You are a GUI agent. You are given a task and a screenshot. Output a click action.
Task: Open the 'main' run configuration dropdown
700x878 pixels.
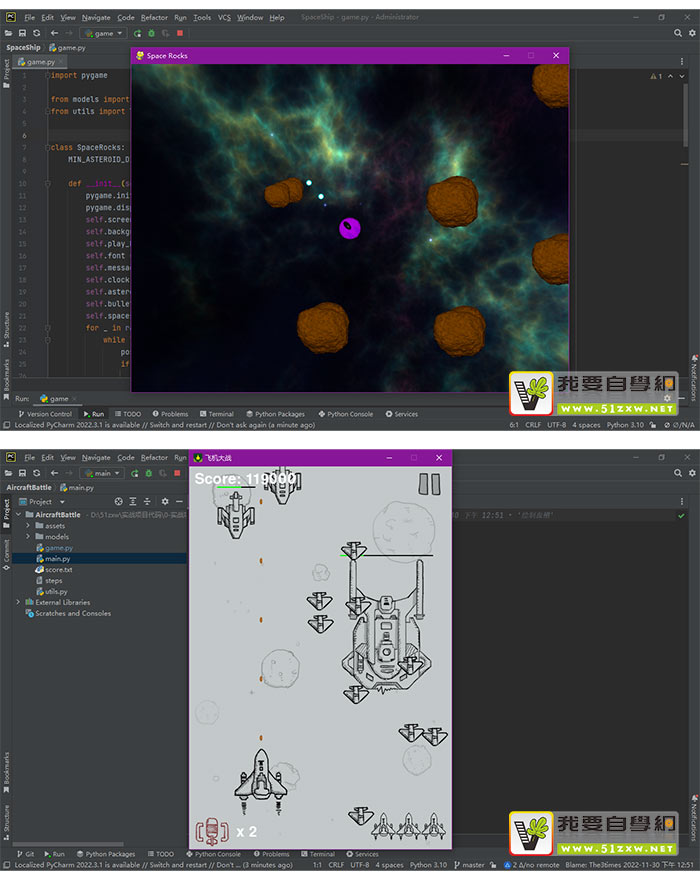tap(101, 473)
